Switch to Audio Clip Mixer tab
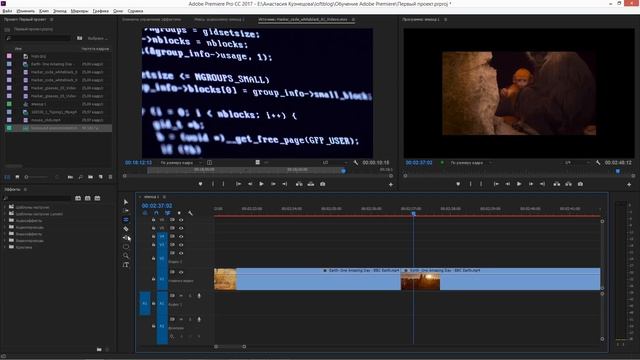 (x=220, y=19)
